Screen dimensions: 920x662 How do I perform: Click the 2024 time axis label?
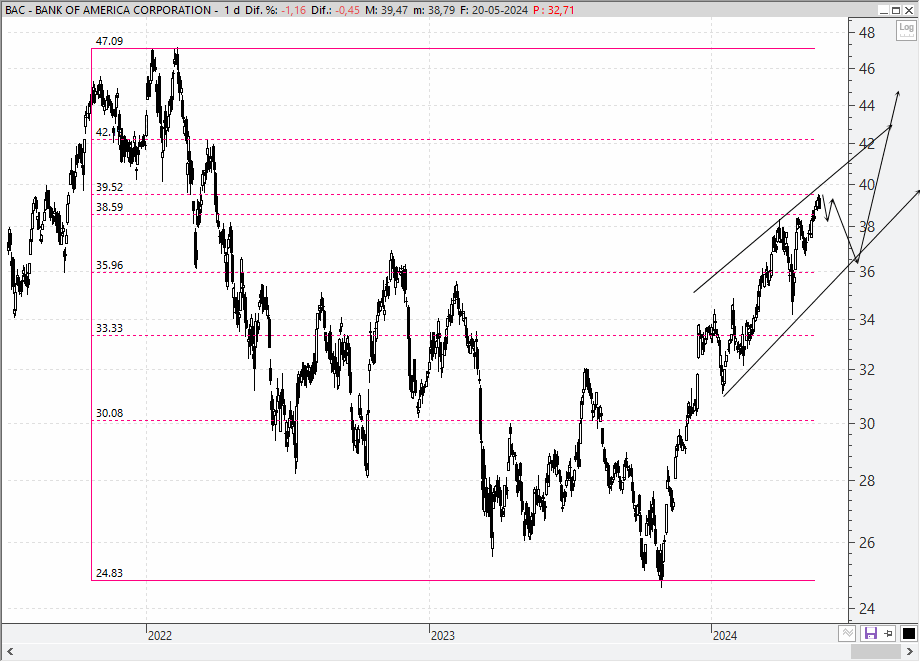[725, 636]
